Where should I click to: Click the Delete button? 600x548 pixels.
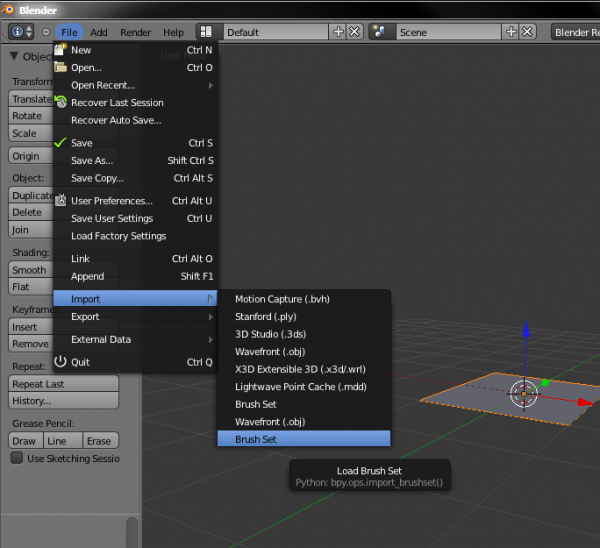click(31, 212)
